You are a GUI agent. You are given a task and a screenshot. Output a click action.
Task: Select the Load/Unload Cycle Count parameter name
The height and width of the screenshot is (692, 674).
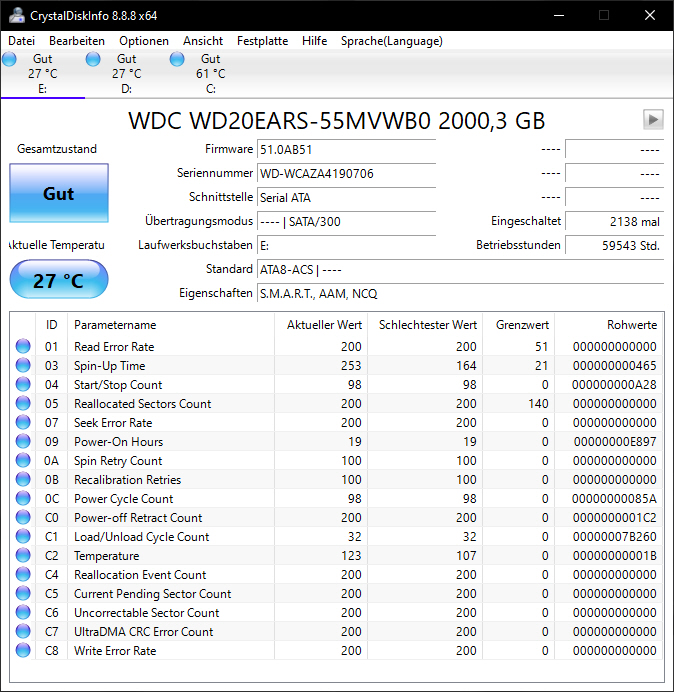tap(141, 537)
